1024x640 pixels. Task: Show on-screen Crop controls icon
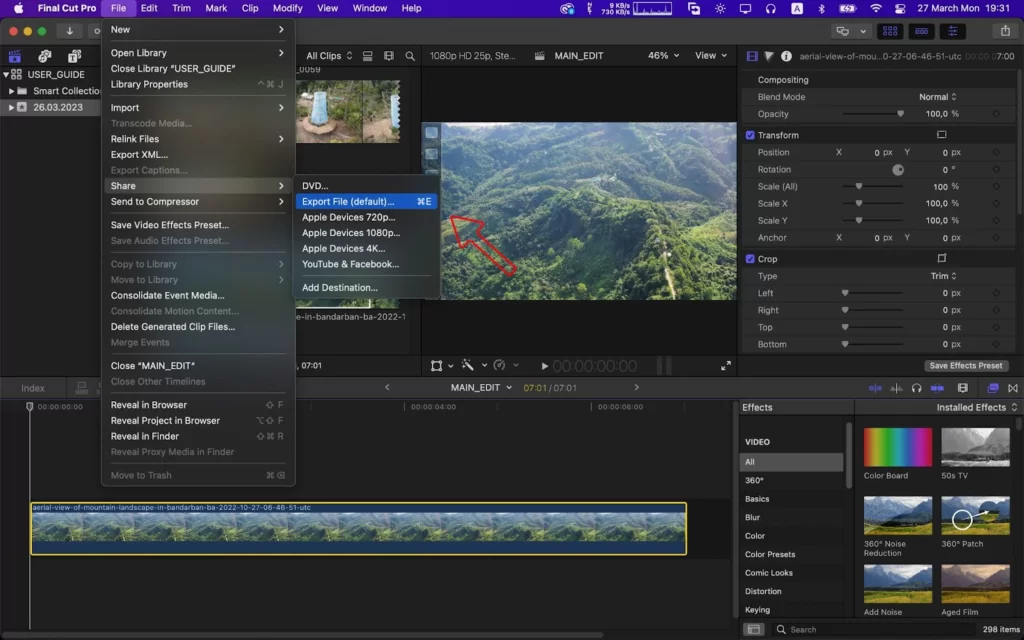(x=941, y=258)
